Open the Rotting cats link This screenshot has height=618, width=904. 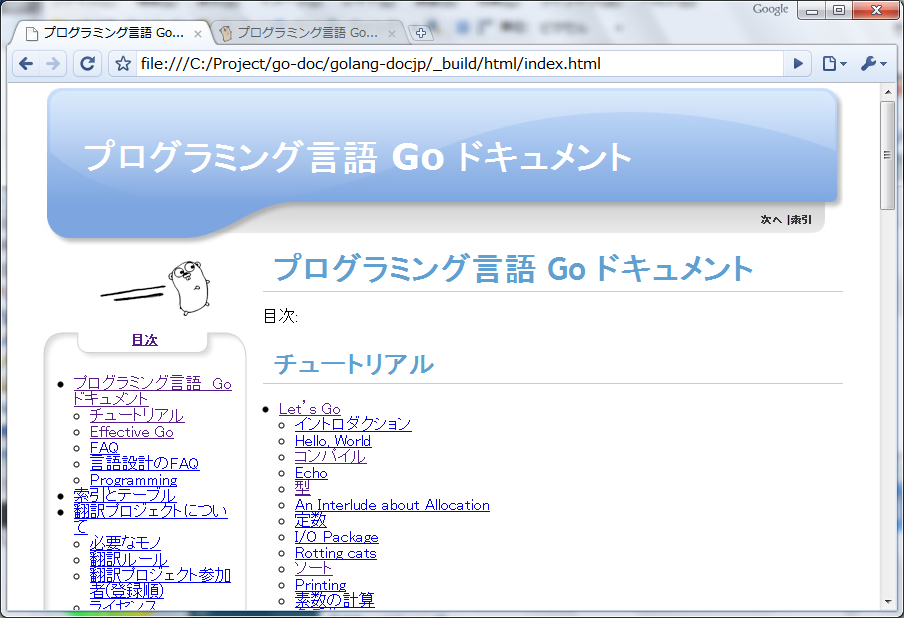(336, 553)
